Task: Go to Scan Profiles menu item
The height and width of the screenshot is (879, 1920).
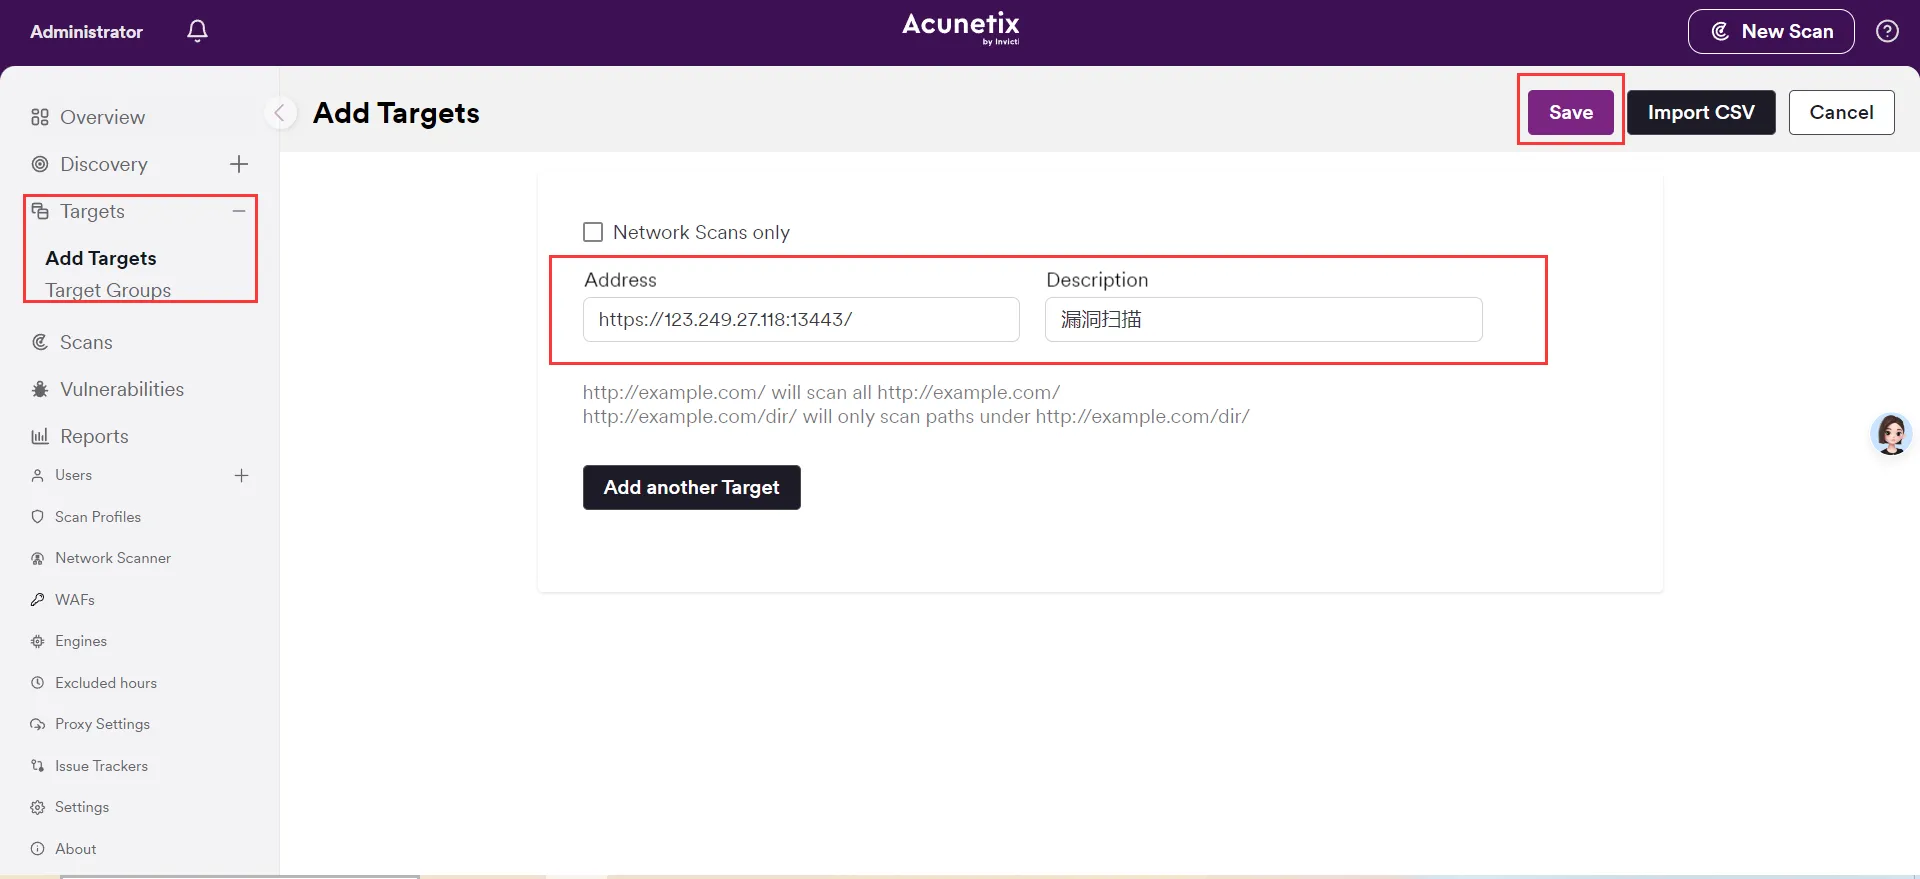Action: [x=98, y=517]
